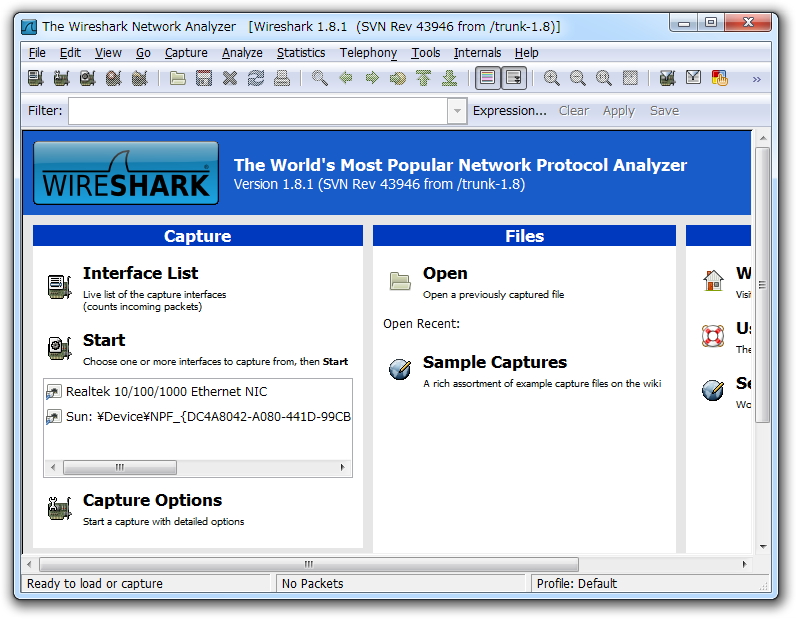Click the vertical scrollbar down arrow
The image size is (796, 619).
pyautogui.click(x=762, y=547)
